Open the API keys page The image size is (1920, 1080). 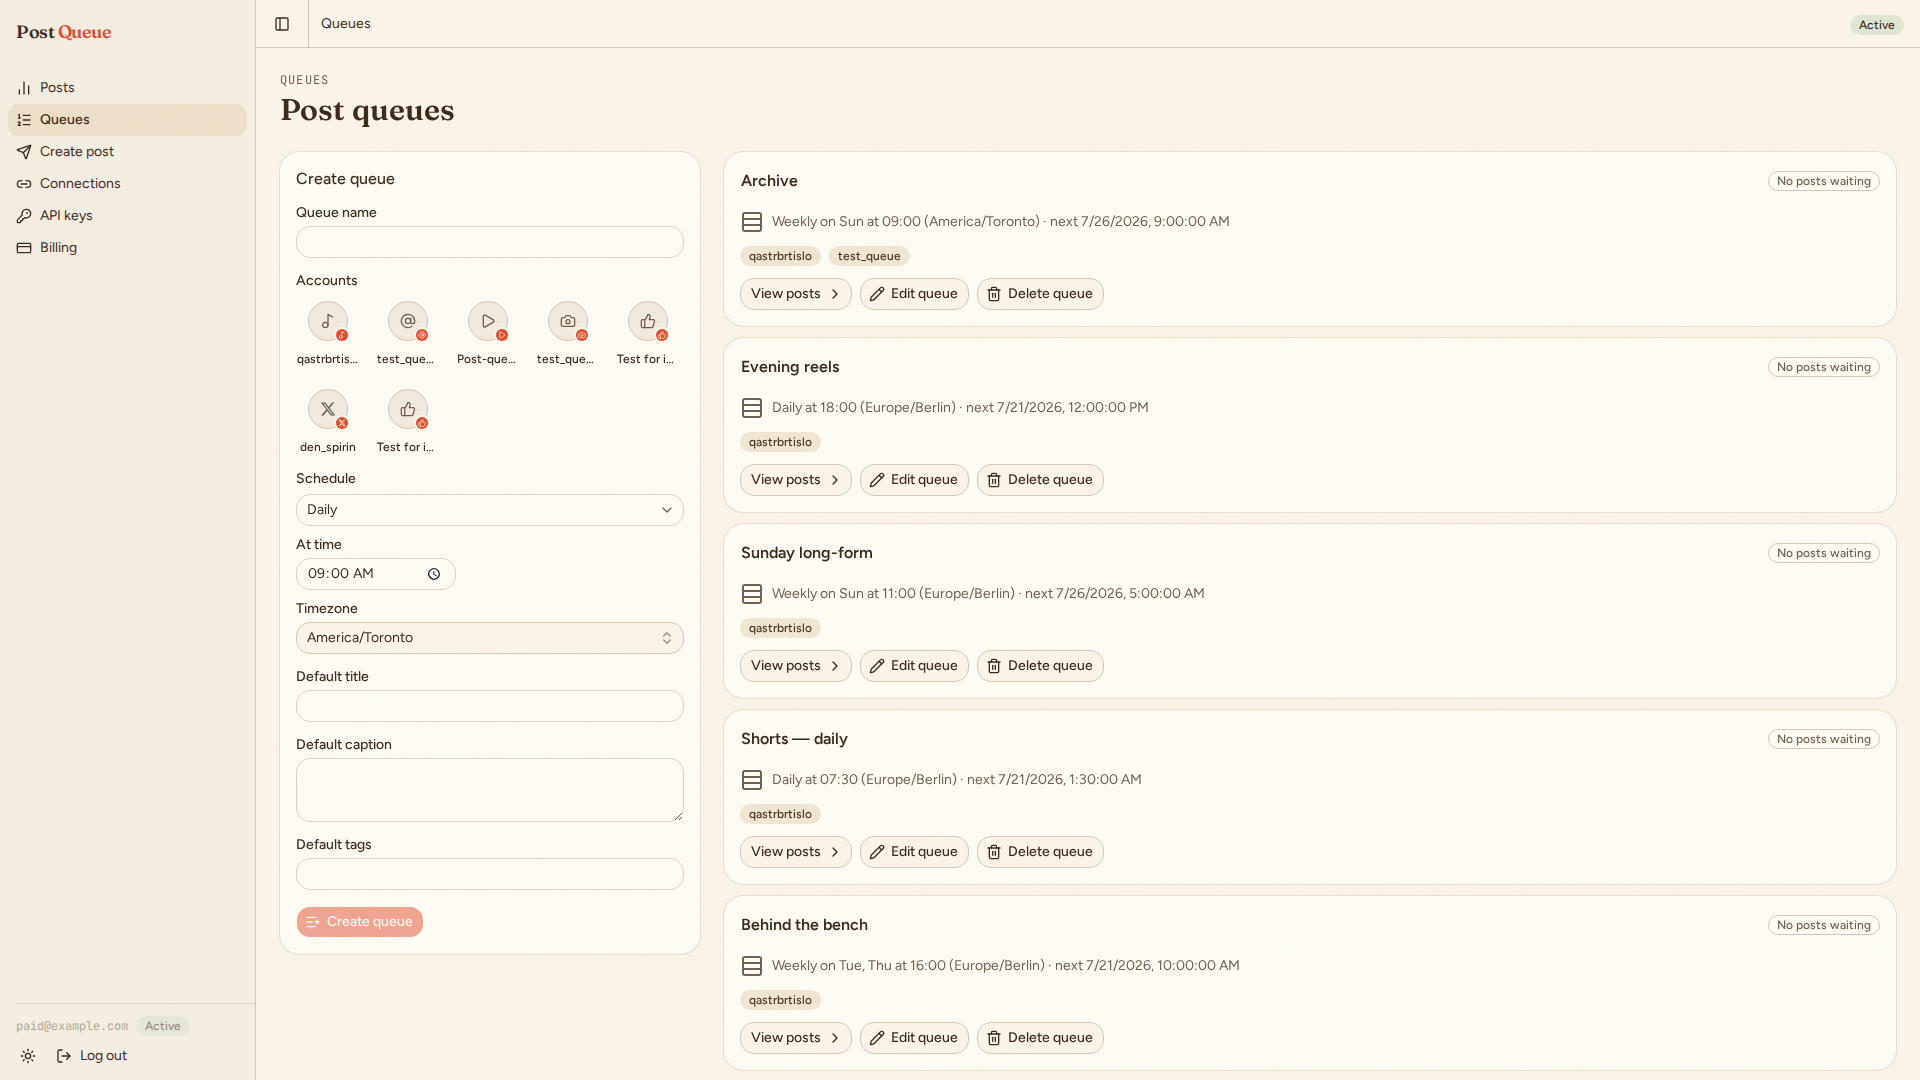(x=127, y=216)
